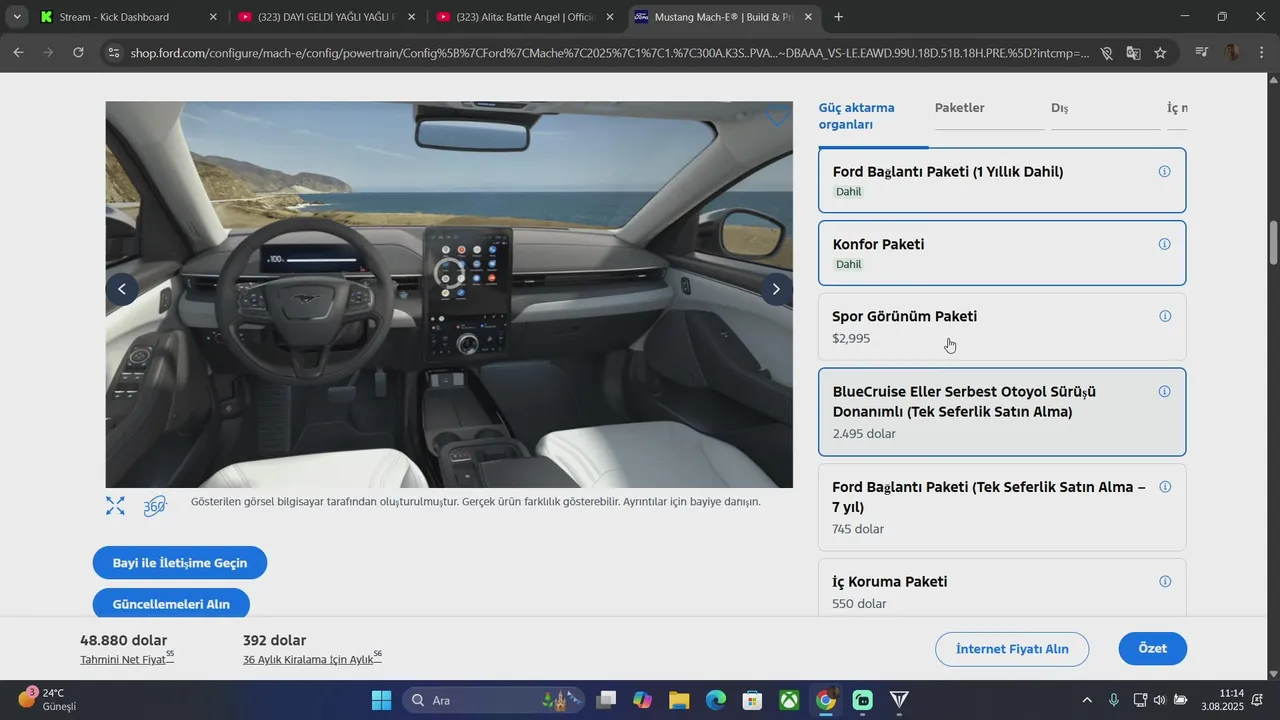This screenshot has width=1280, height=720.
Task: Switch to Paketler tab
Action: point(960,108)
